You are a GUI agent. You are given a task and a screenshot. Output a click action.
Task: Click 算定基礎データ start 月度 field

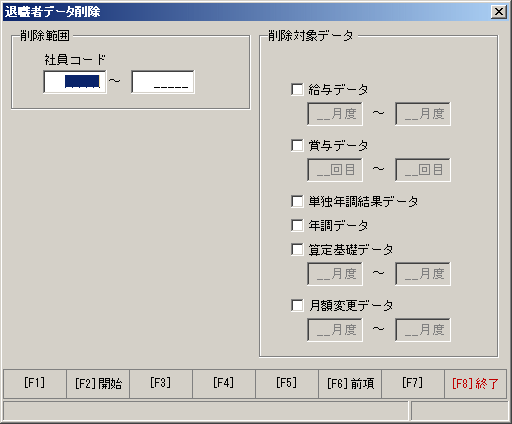pyautogui.click(x=335, y=274)
